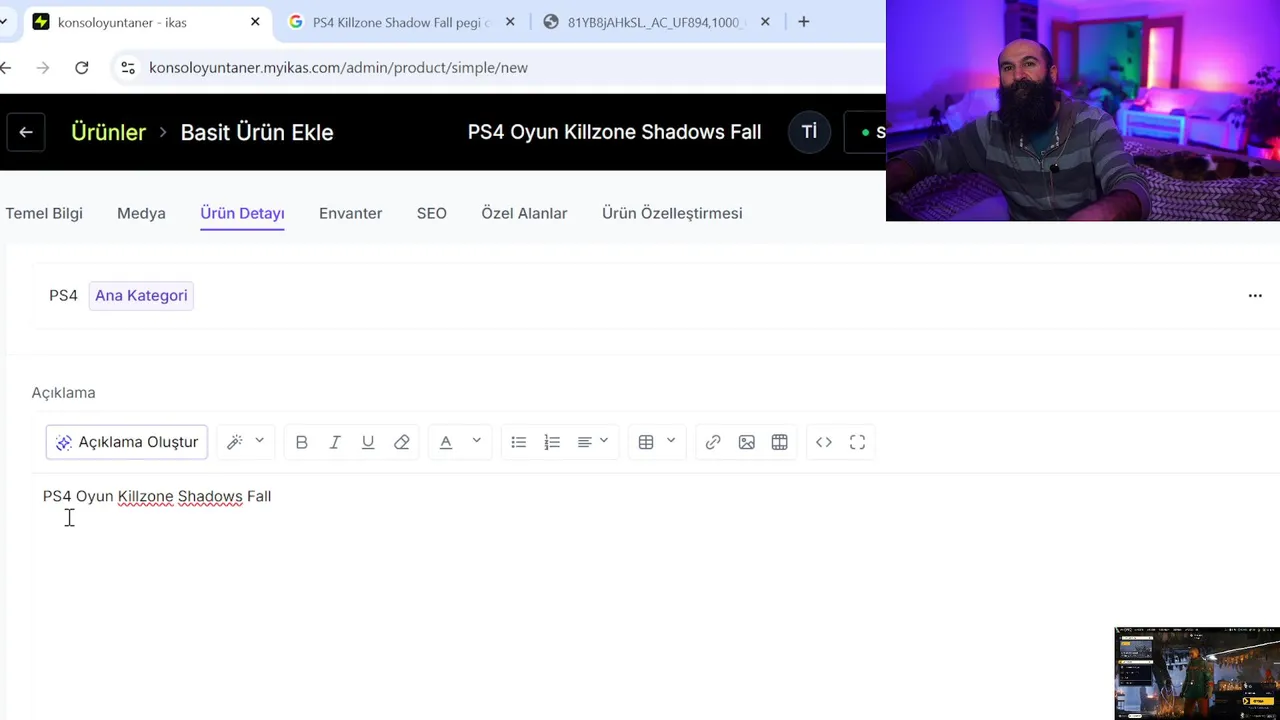This screenshot has width=1280, height=720.
Task: Open the Özel Alanlar tab
Action: click(x=524, y=213)
